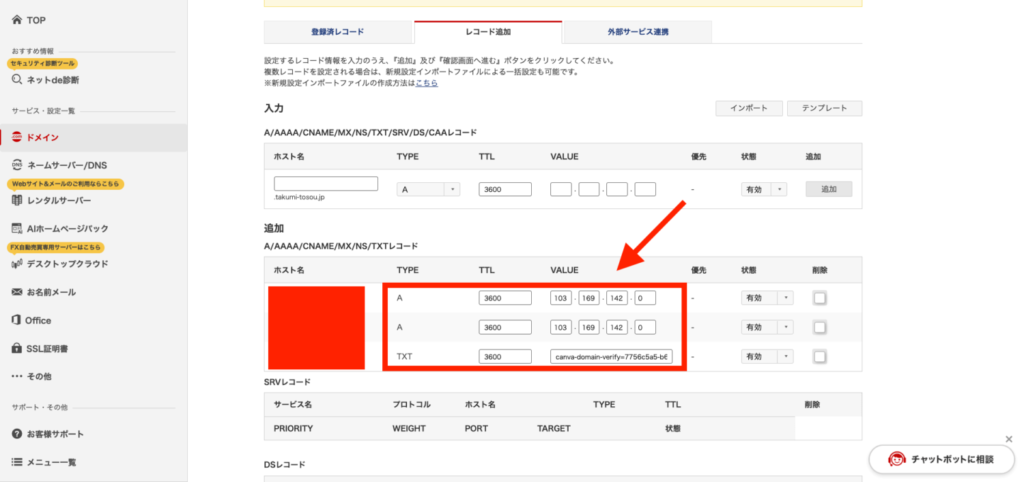The image size is (1024, 482).
Task: Open the TYPE dropdown in input row
Action: click(x=428, y=189)
